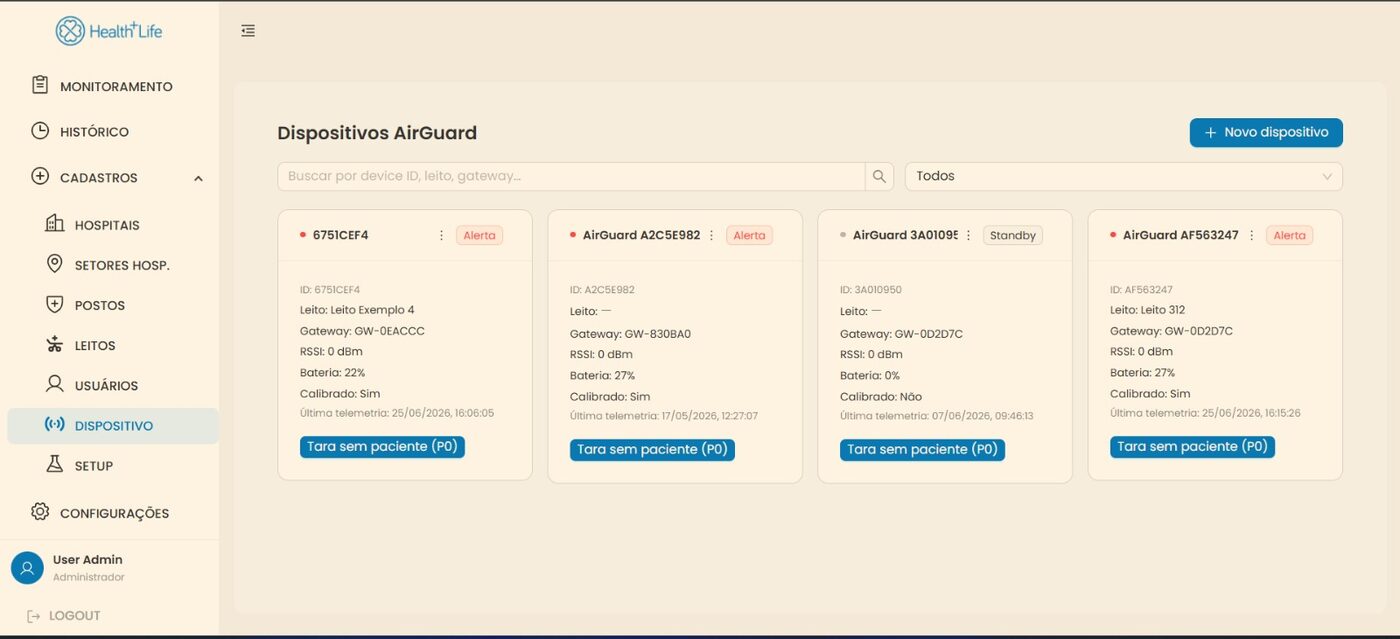
Task: Select the Dispositivo menu item
Action: [112, 425]
